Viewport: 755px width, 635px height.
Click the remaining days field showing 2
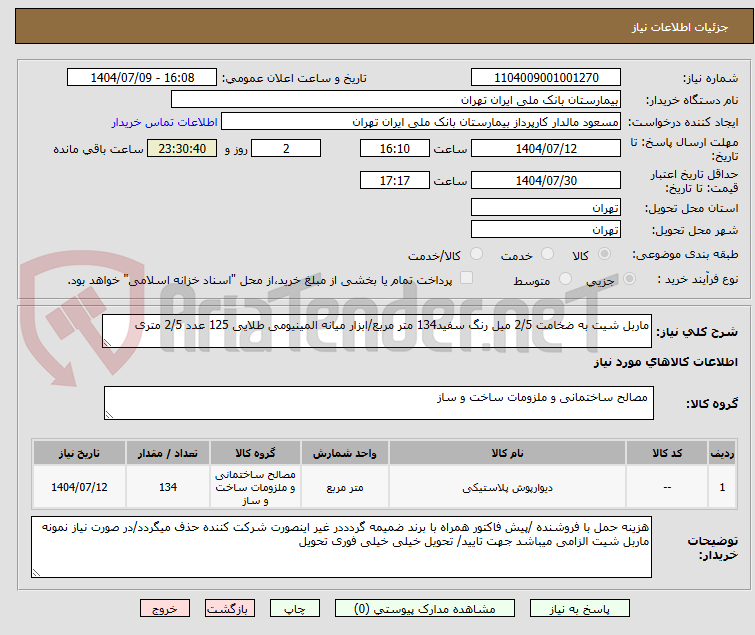coord(286,148)
